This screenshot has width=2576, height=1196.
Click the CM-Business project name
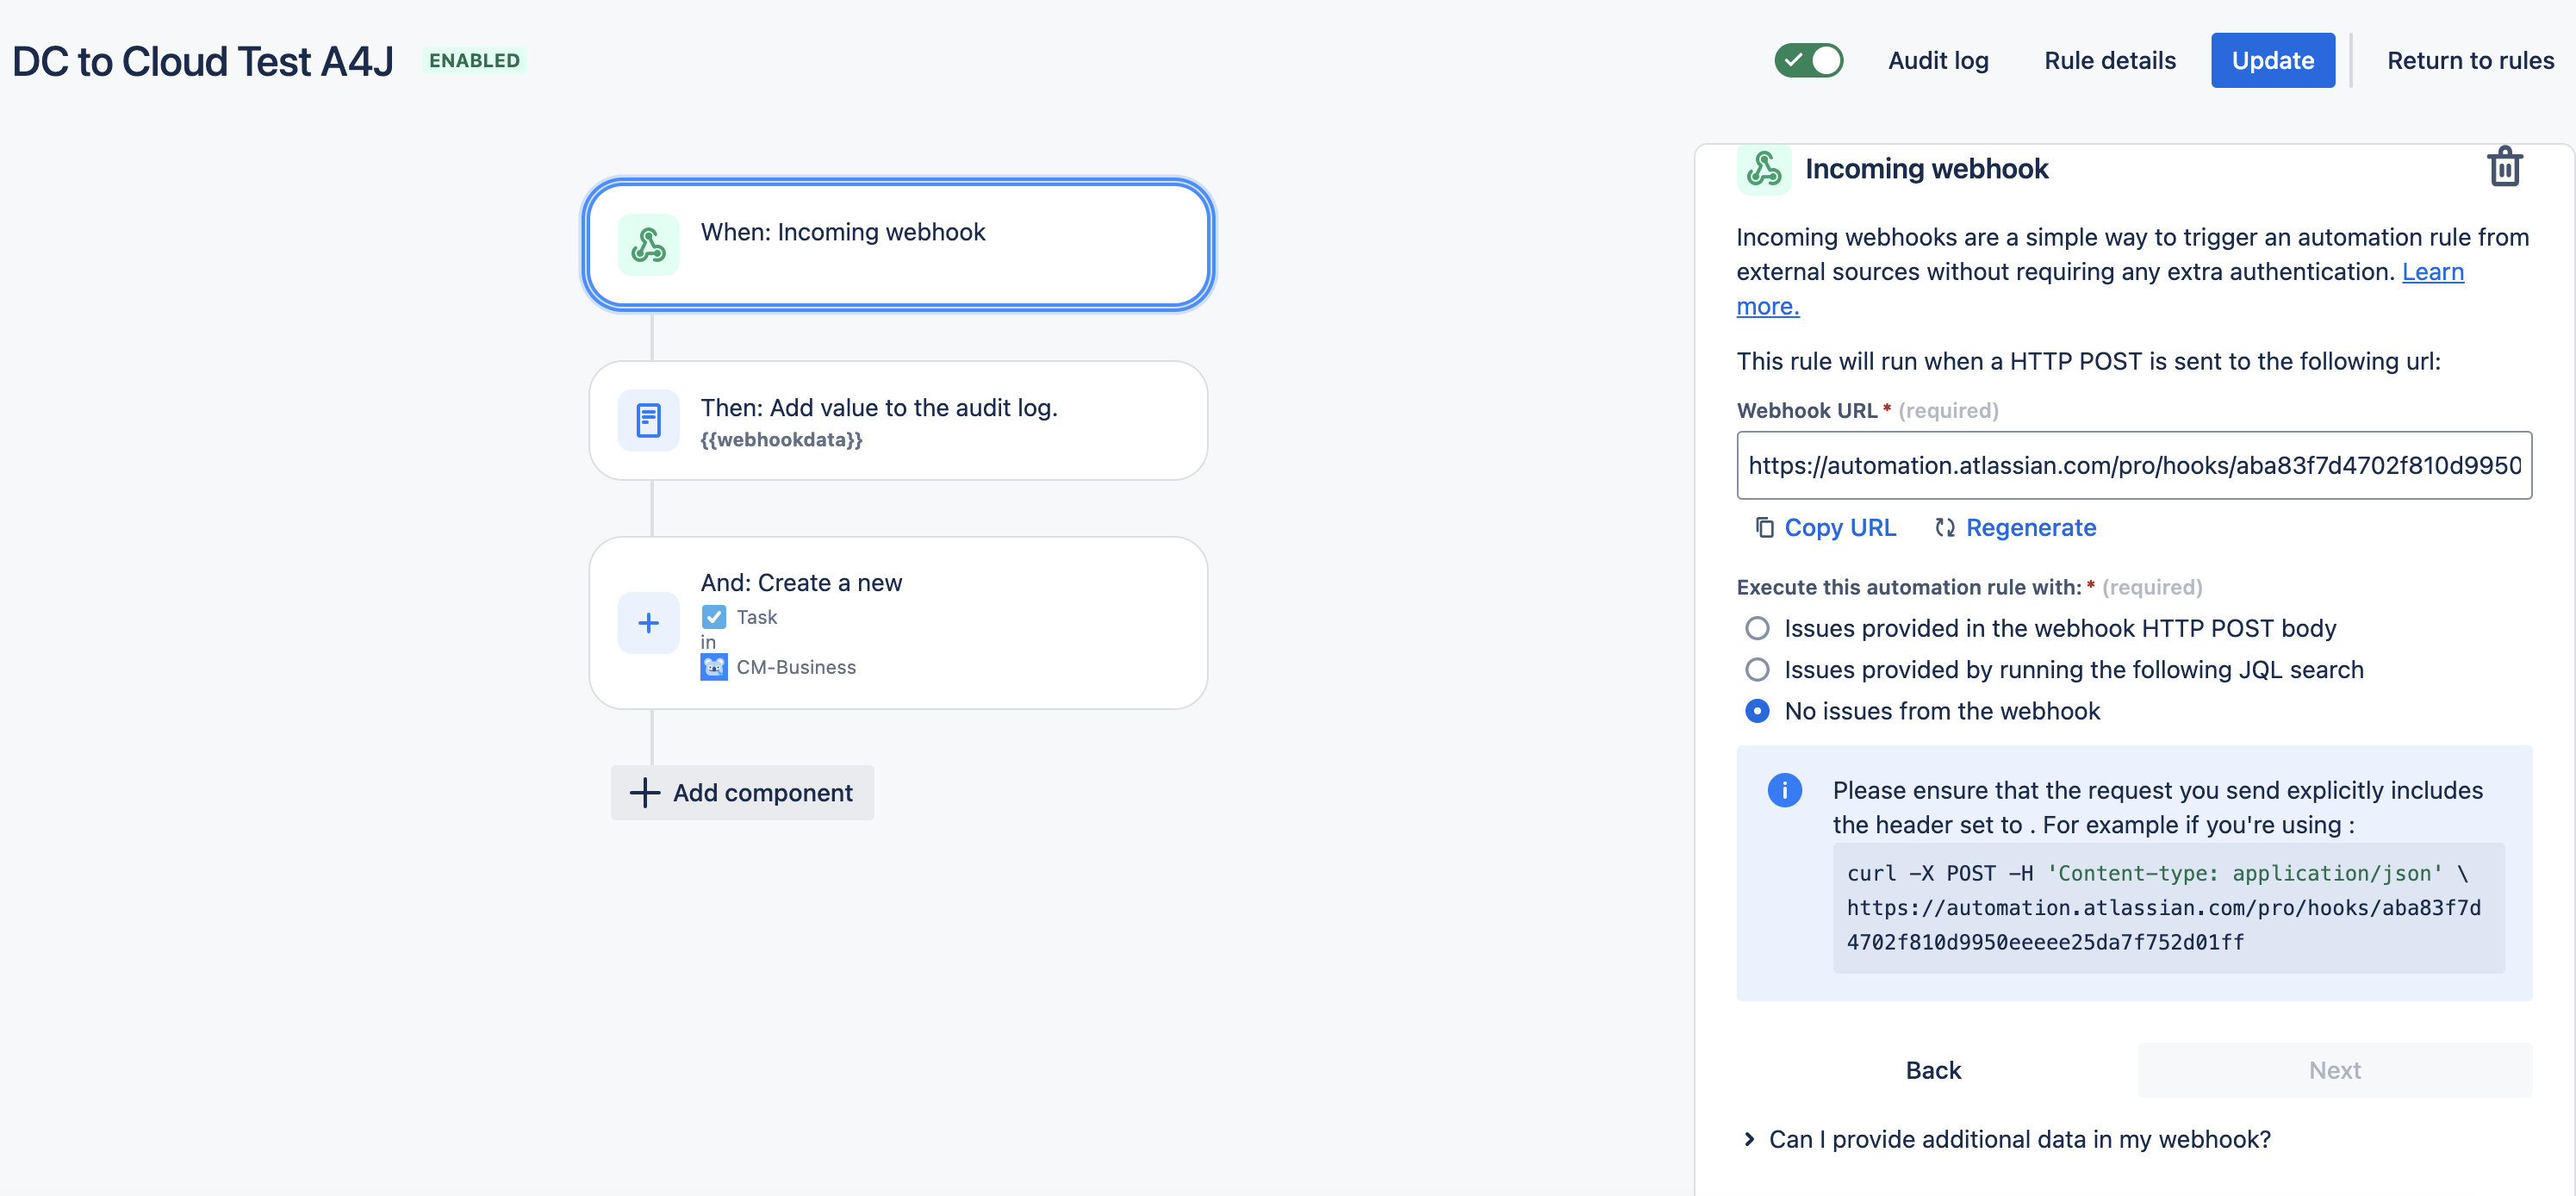pyautogui.click(x=796, y=667)
